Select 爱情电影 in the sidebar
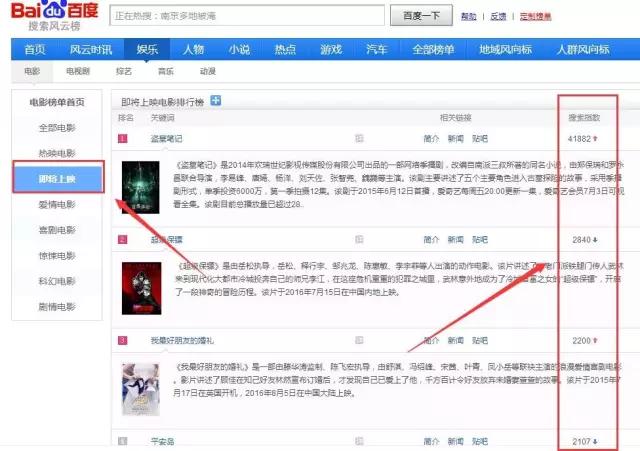The image size is (640, 451). 57,204
